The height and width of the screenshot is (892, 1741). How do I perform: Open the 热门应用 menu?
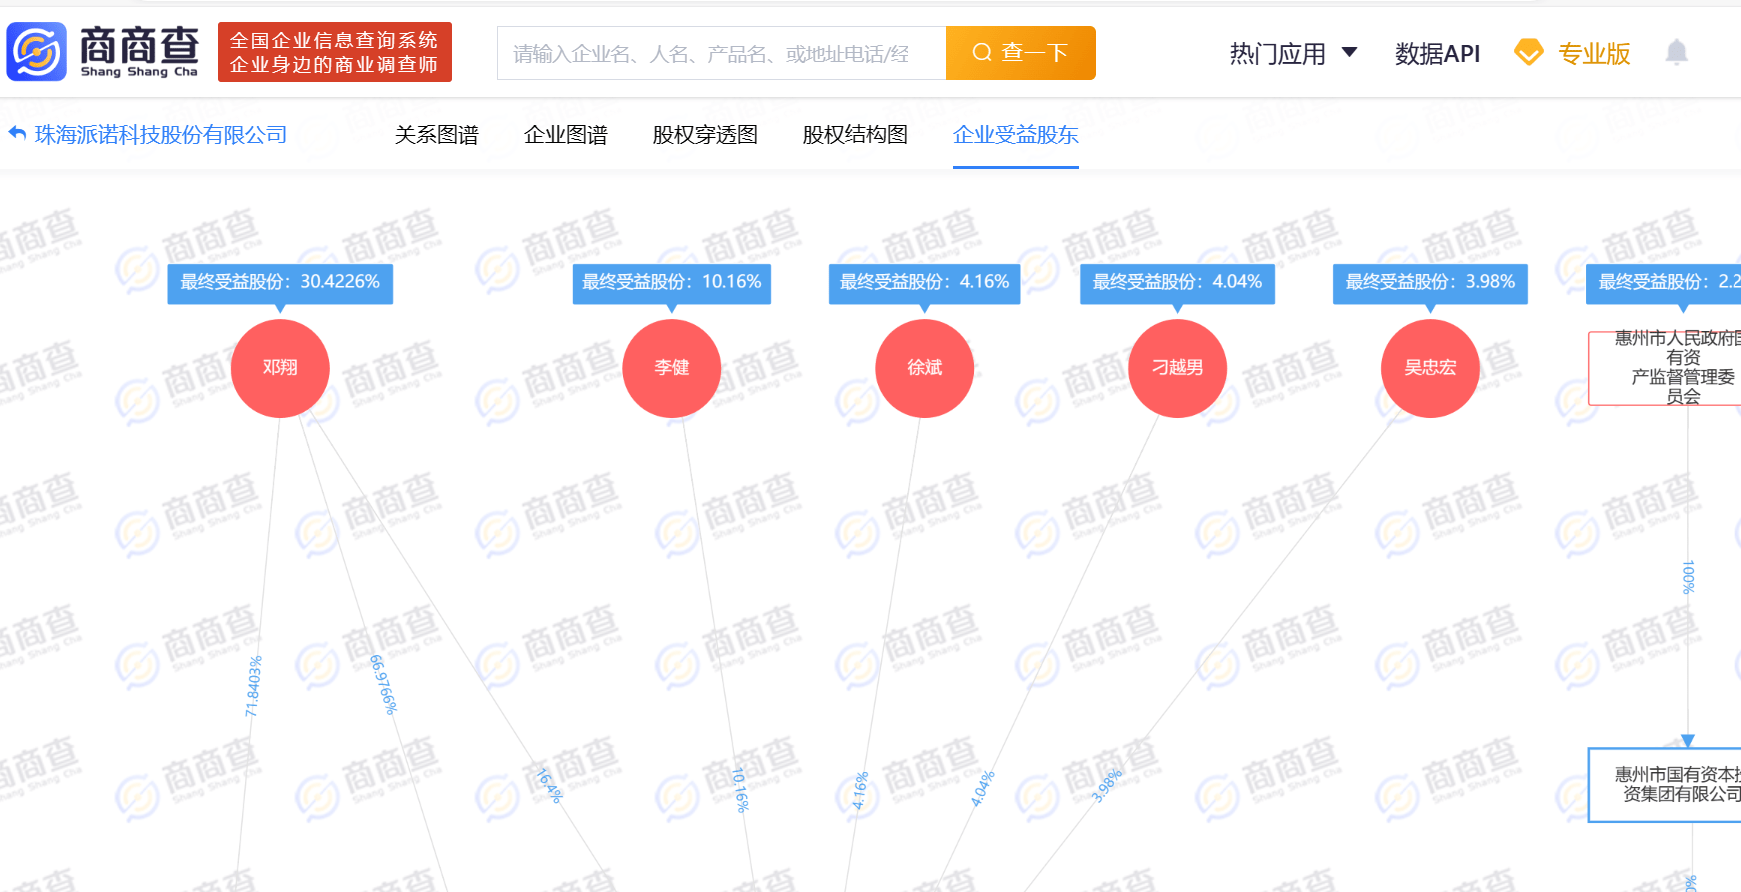(1277, 53)
